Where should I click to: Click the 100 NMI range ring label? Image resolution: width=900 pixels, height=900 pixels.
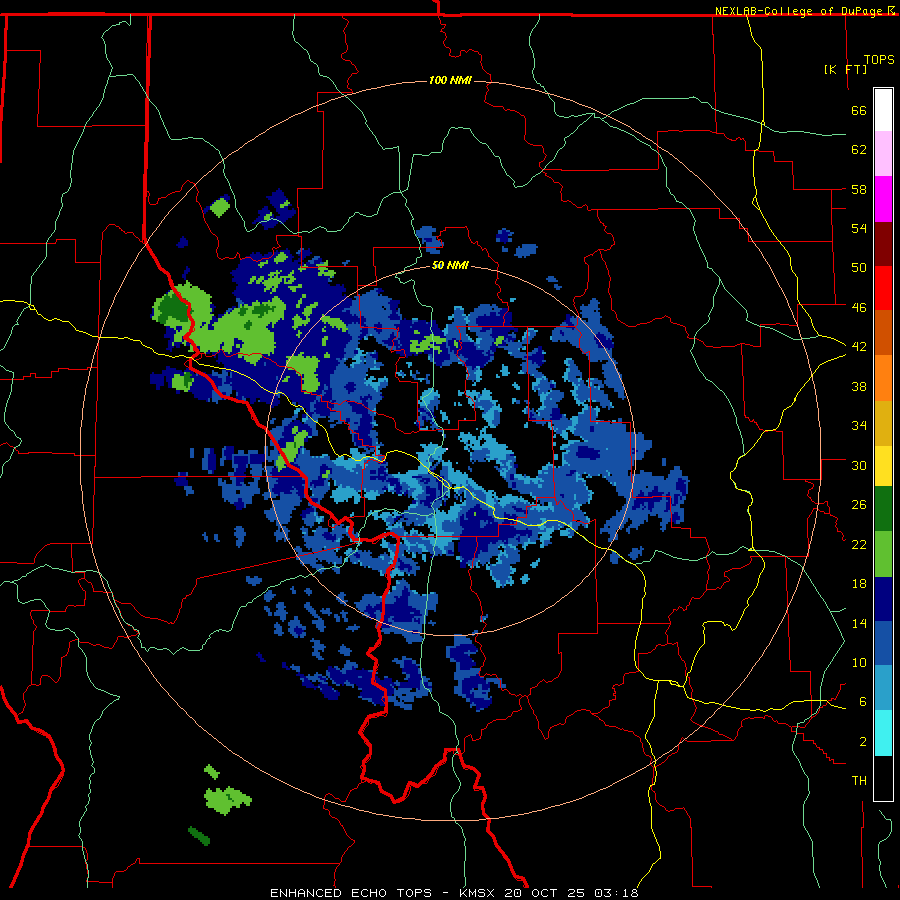click(x=450, y=80)
